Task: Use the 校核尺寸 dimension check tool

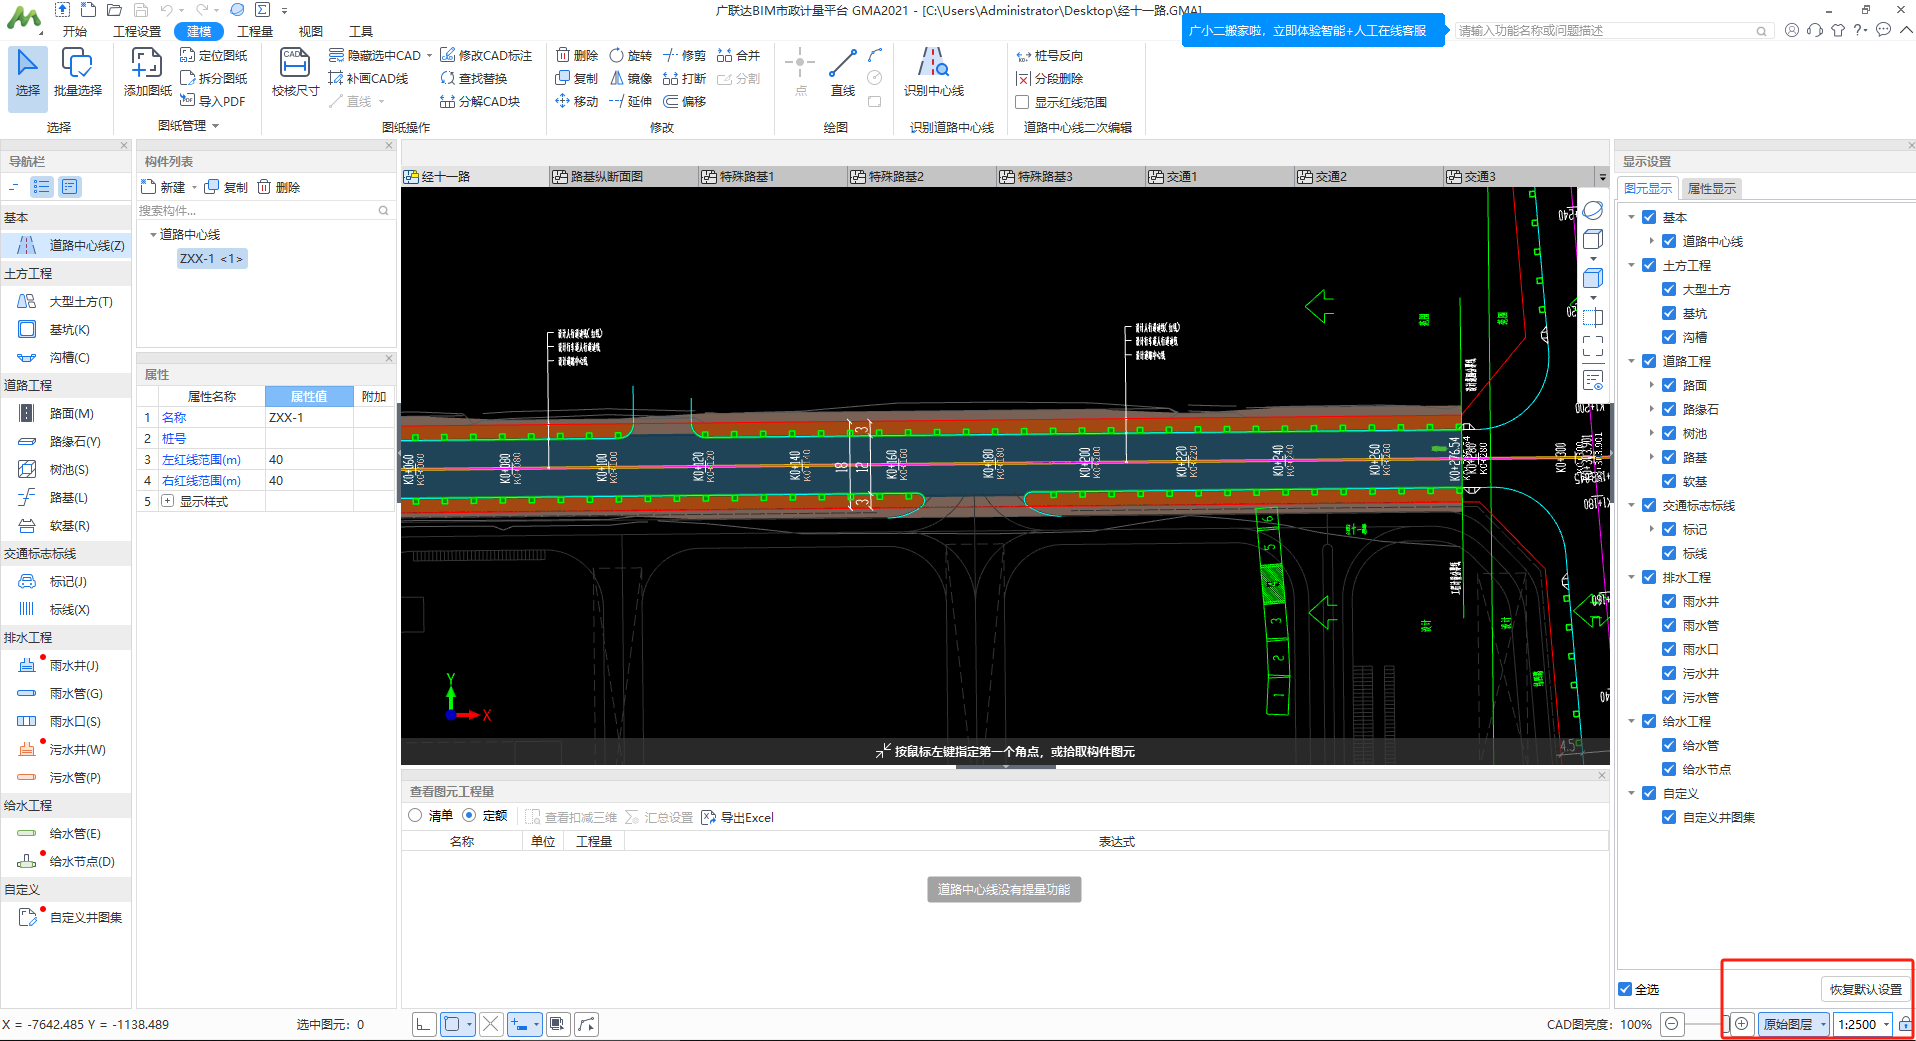Action: coord(295,74)
